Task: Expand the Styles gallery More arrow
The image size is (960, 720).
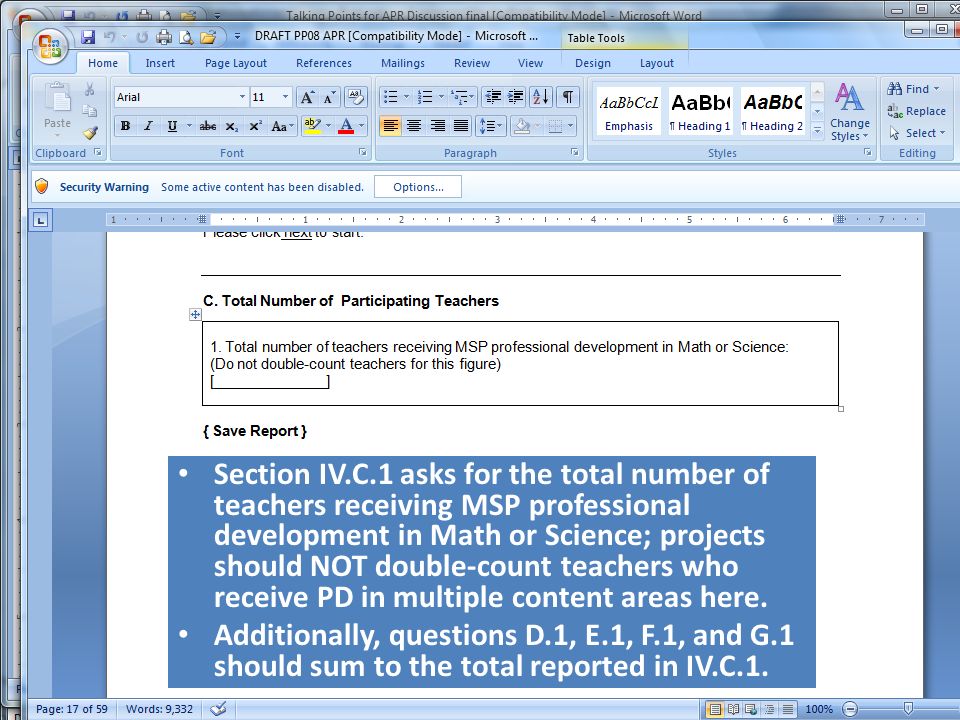Action: pyautogui.click(x=817, y=130)
